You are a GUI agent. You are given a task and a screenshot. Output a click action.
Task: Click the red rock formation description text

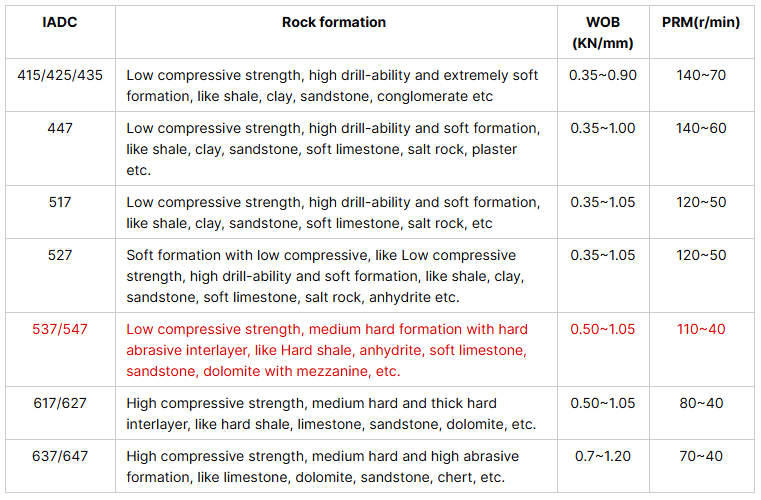point(327,350)
